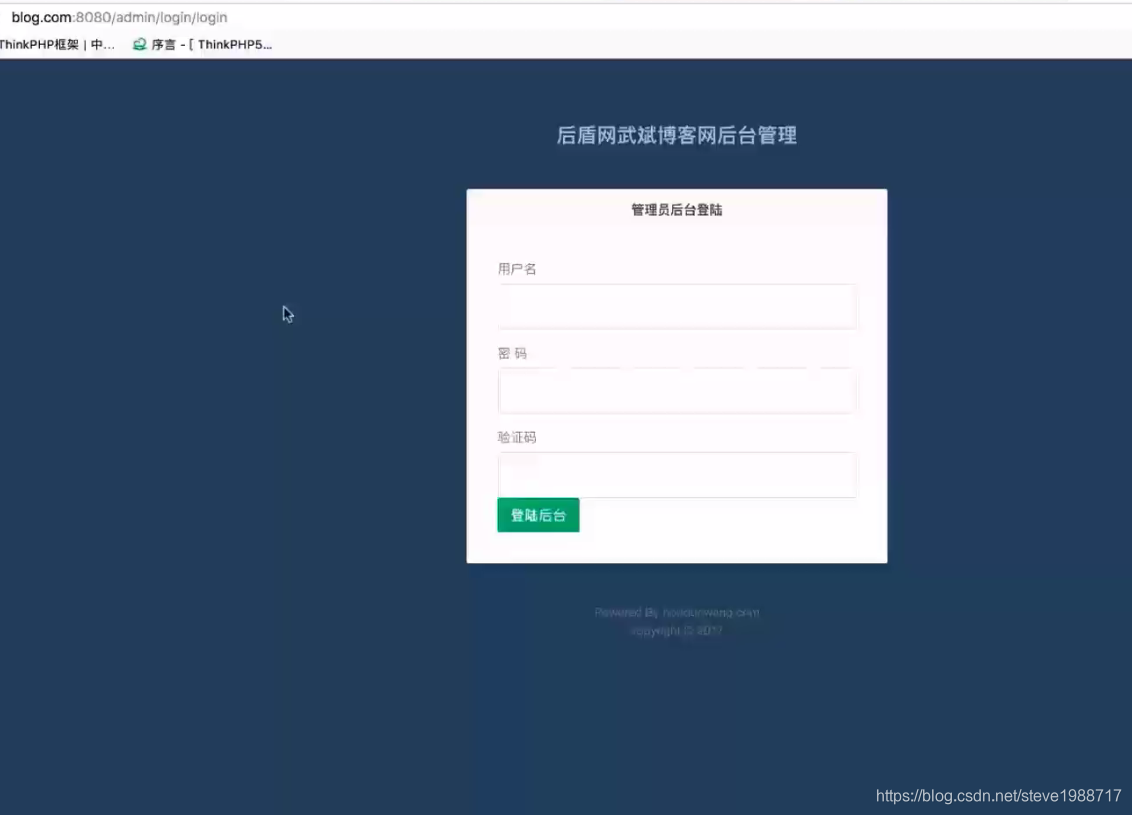Click the green 登陆后台 button
This screenshot has height=815, width=1132.
coord(538,515)
